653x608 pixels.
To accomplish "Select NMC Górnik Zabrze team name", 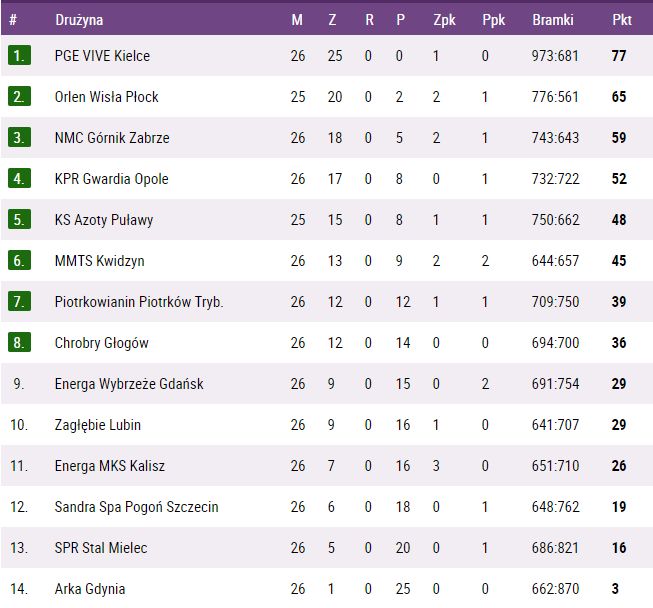I will (x=112, y=138).
